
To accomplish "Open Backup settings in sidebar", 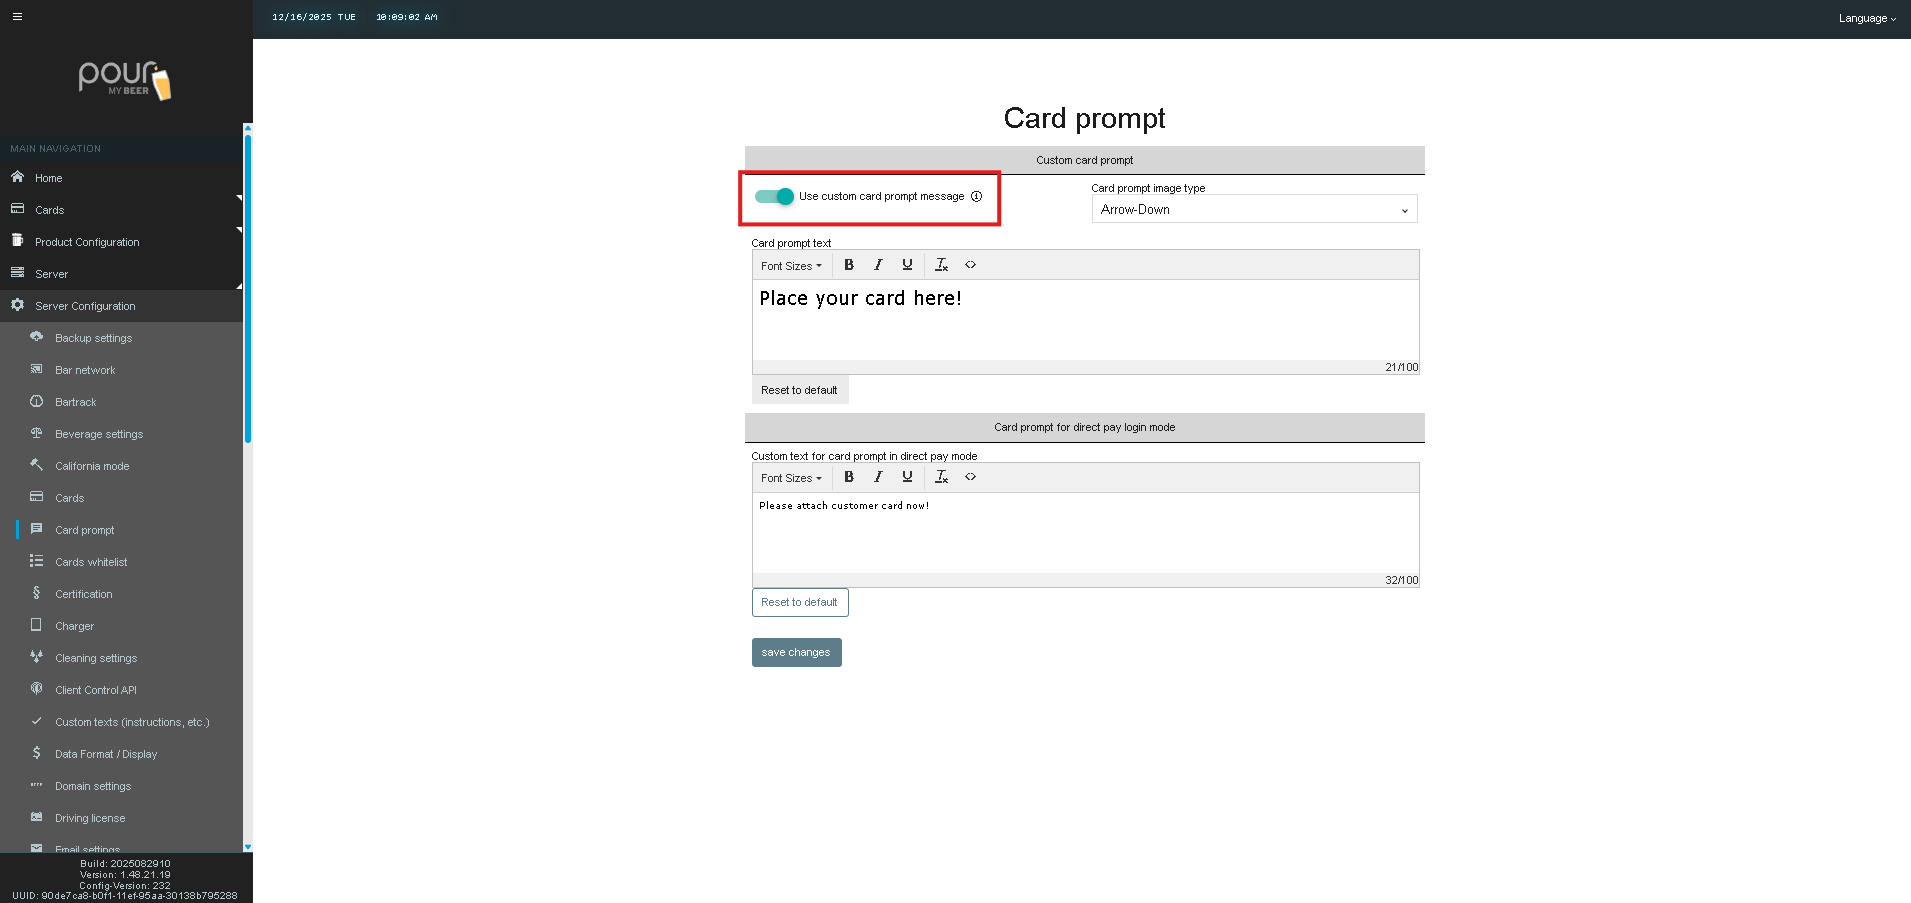I will click(x=93, y=338).
